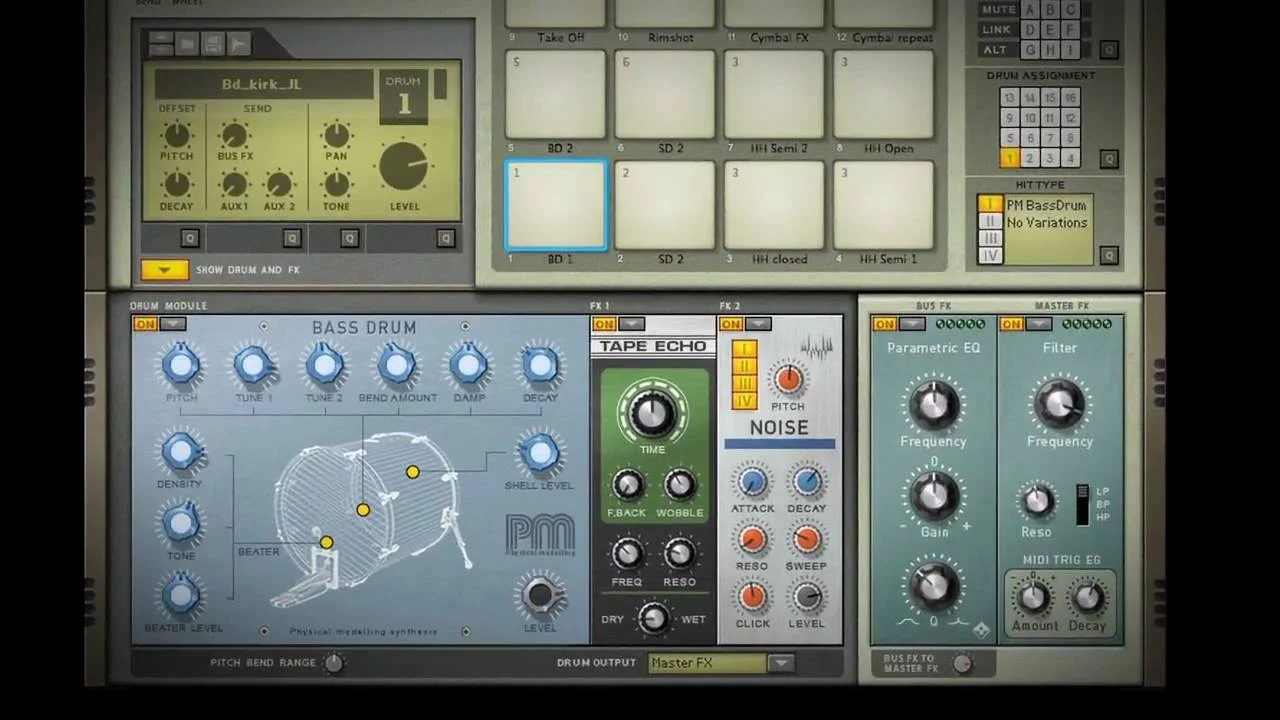Click the beater hotspot on the bass drum

point(326,542)
